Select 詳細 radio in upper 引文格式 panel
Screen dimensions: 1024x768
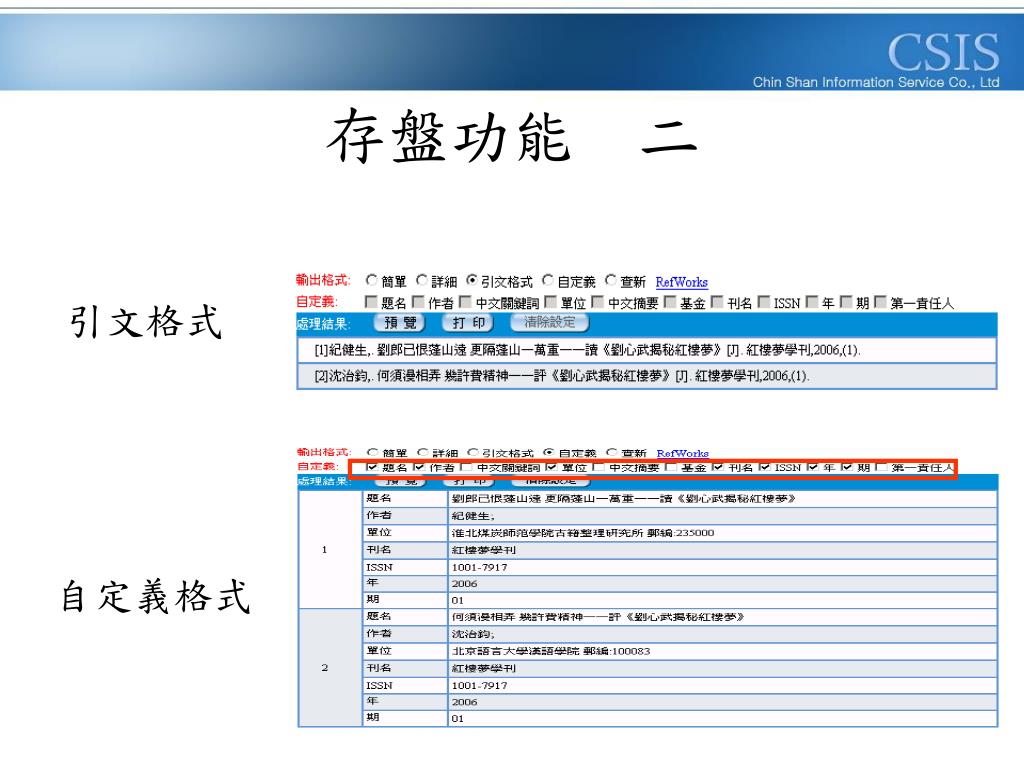[421, 281]
